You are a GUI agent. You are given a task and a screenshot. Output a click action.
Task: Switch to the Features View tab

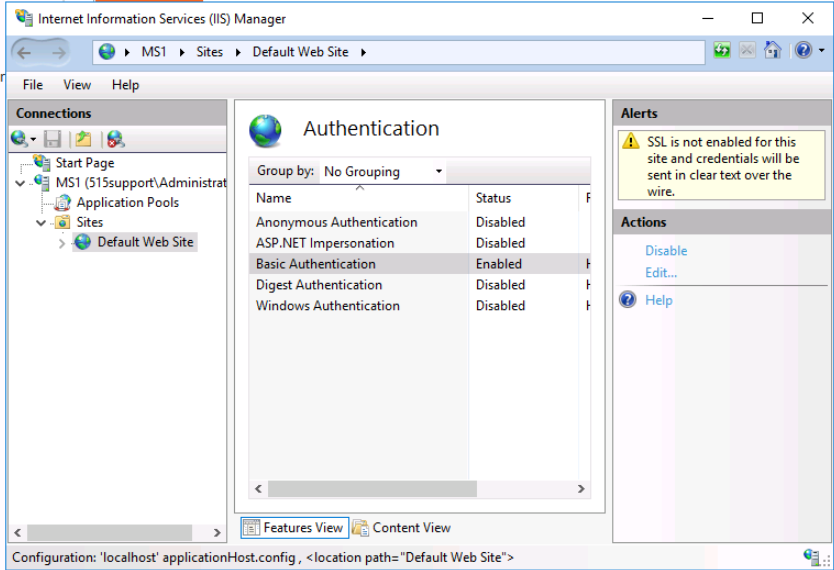295,527
